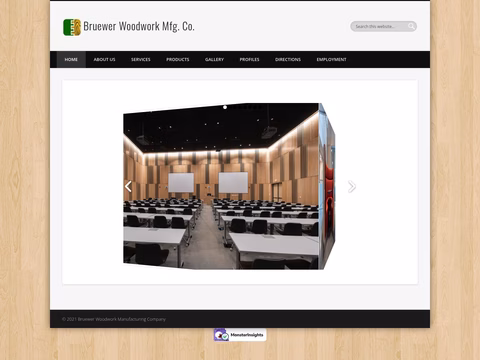Open the Profiles menu item
480x360 pixels.
pyautogui.click(x=249, y=59)
